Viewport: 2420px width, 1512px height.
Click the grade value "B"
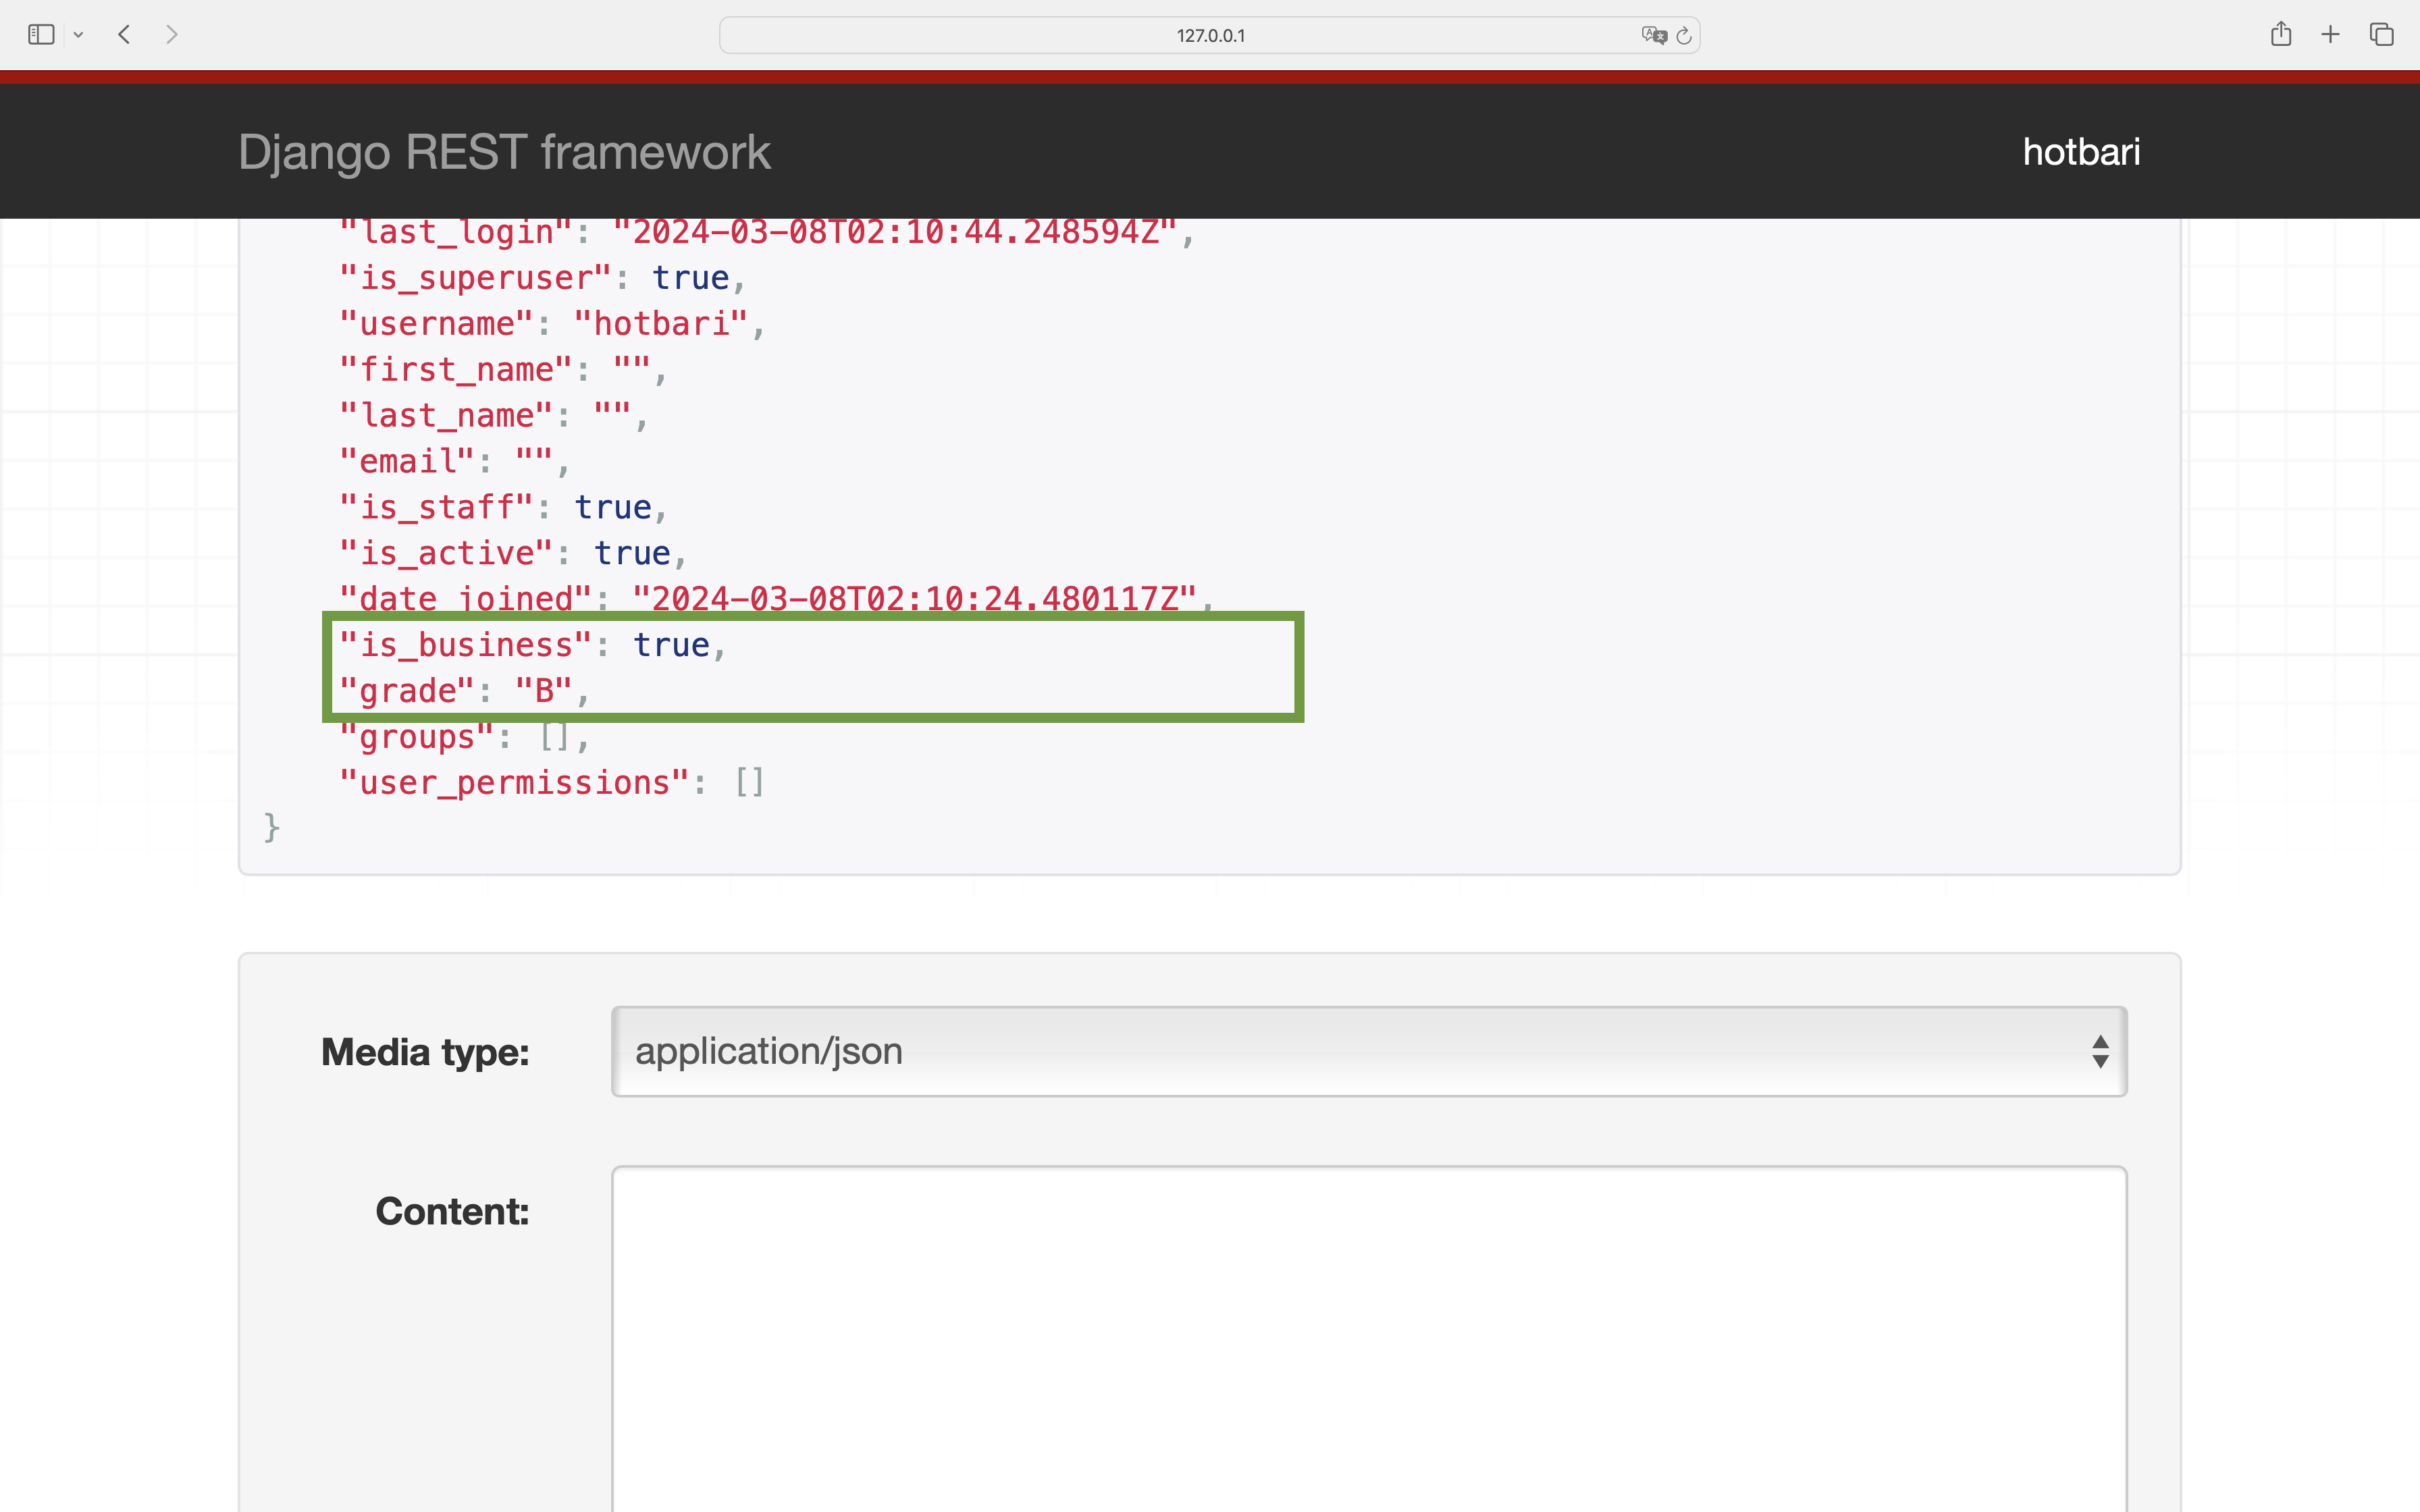[x=544, y=691]
